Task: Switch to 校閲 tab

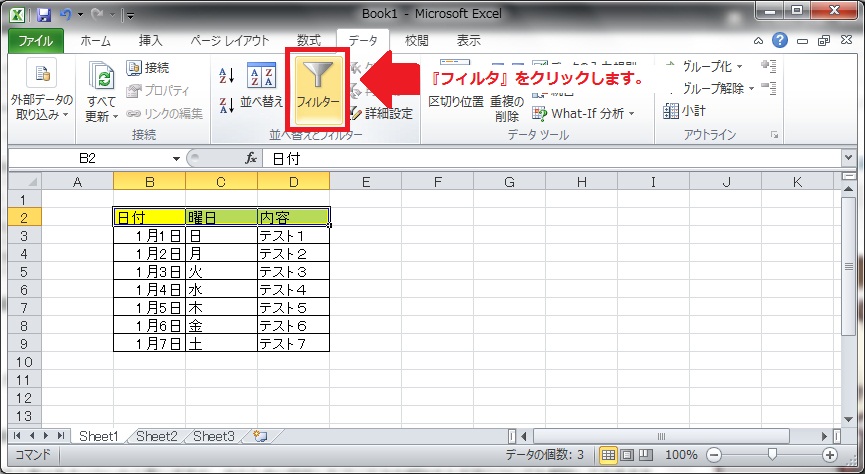Action: coord(416,41)
